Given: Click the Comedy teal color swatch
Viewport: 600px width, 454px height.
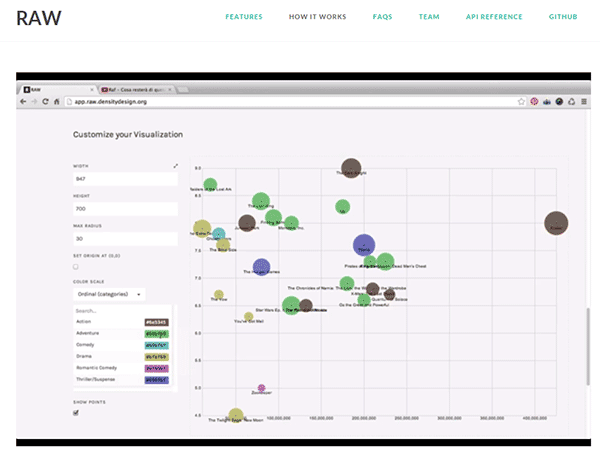Looking at the screenshot, I should [x=157, y=345].
